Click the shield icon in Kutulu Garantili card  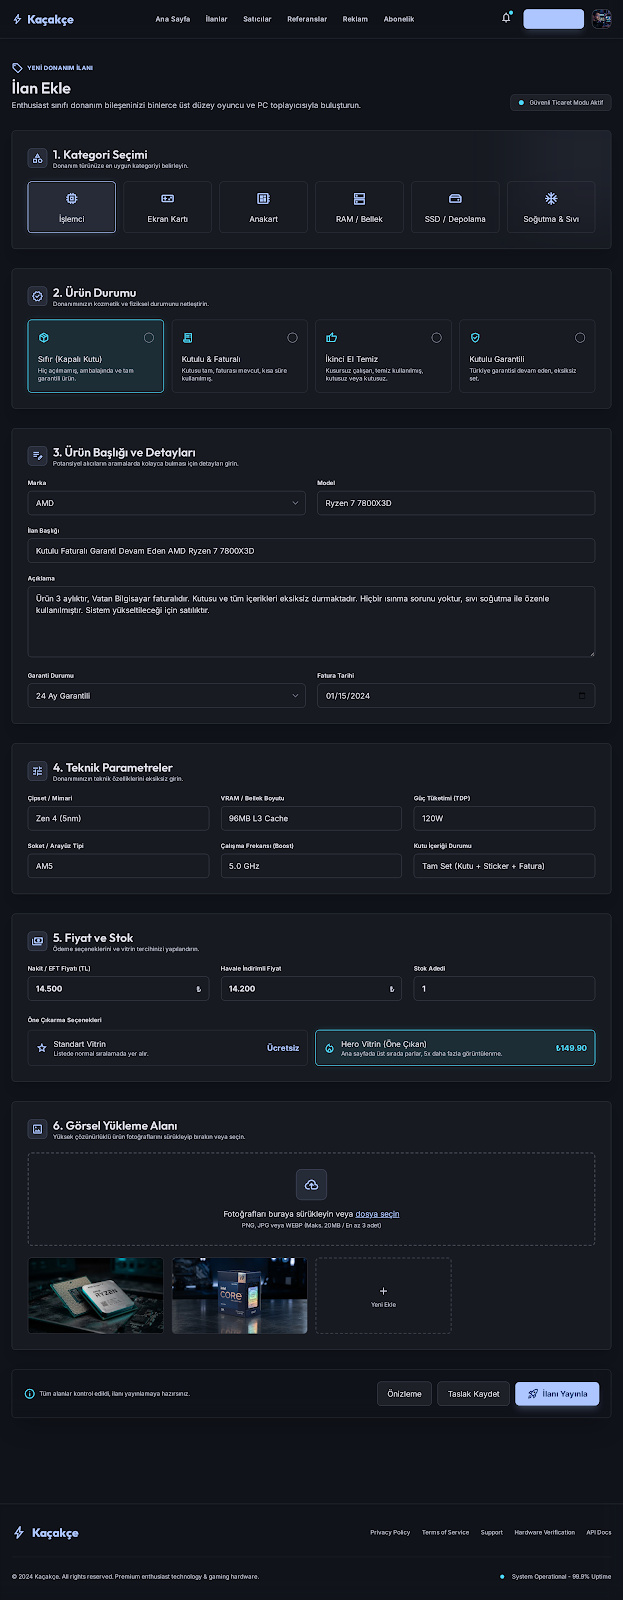click(475, 338)
